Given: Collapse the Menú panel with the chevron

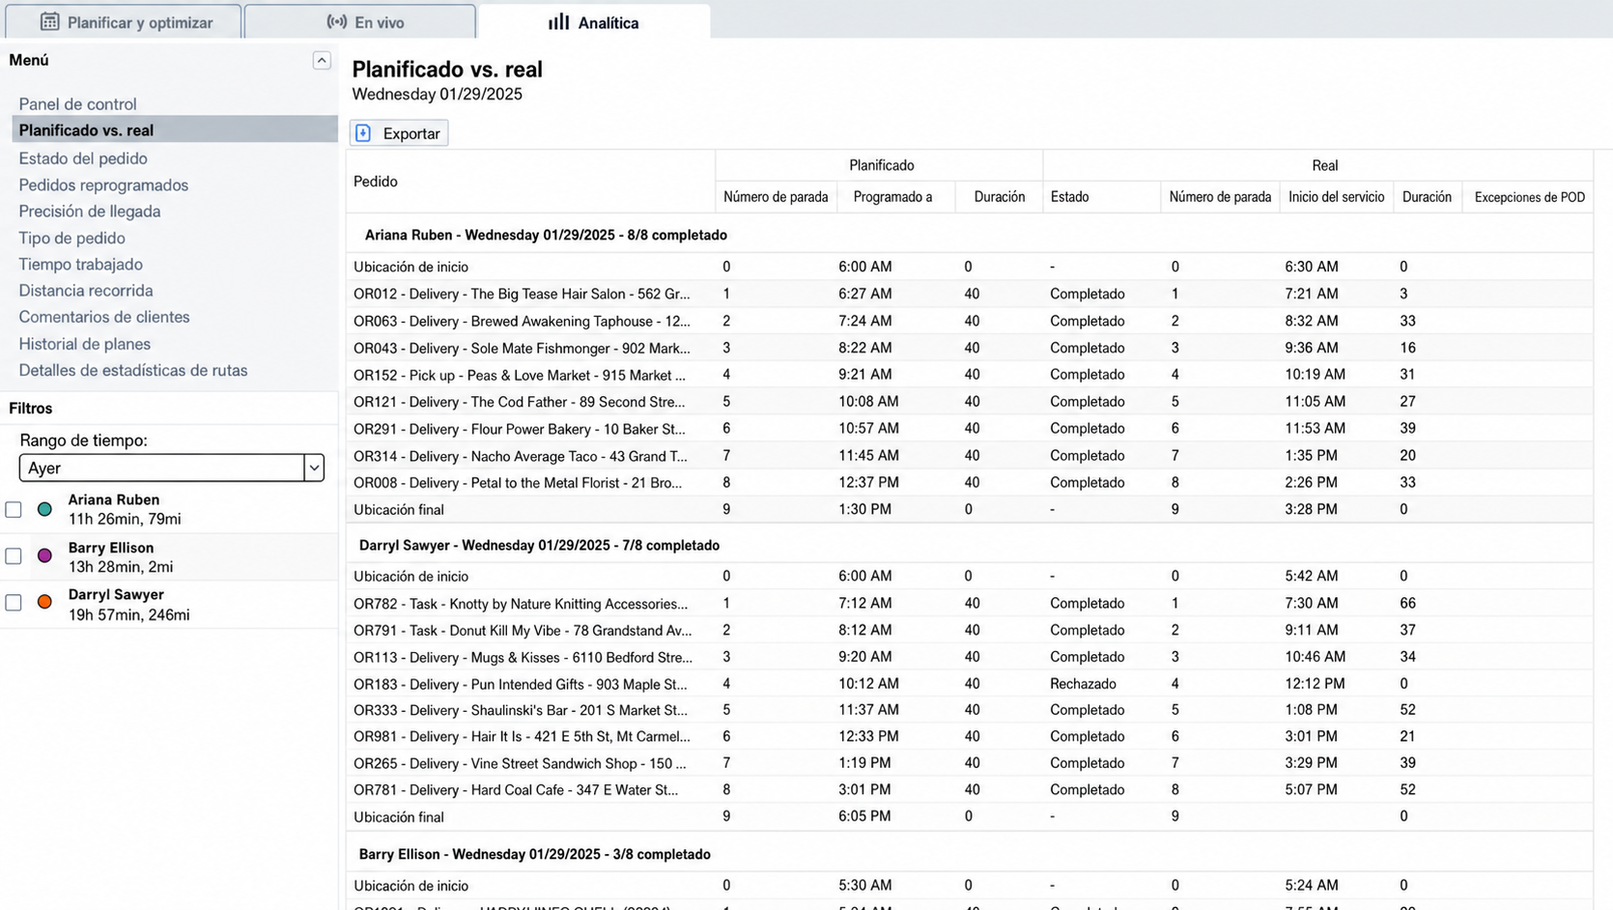Looking at the screenshot, I should [321, 61].
